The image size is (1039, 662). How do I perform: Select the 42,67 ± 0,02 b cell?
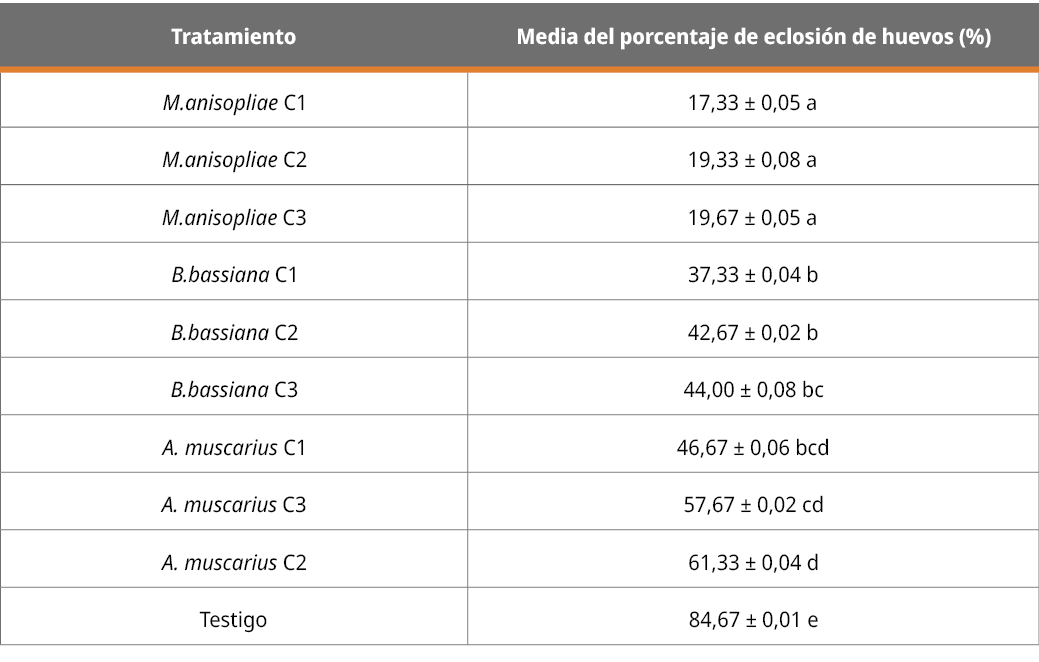(753, 332)
